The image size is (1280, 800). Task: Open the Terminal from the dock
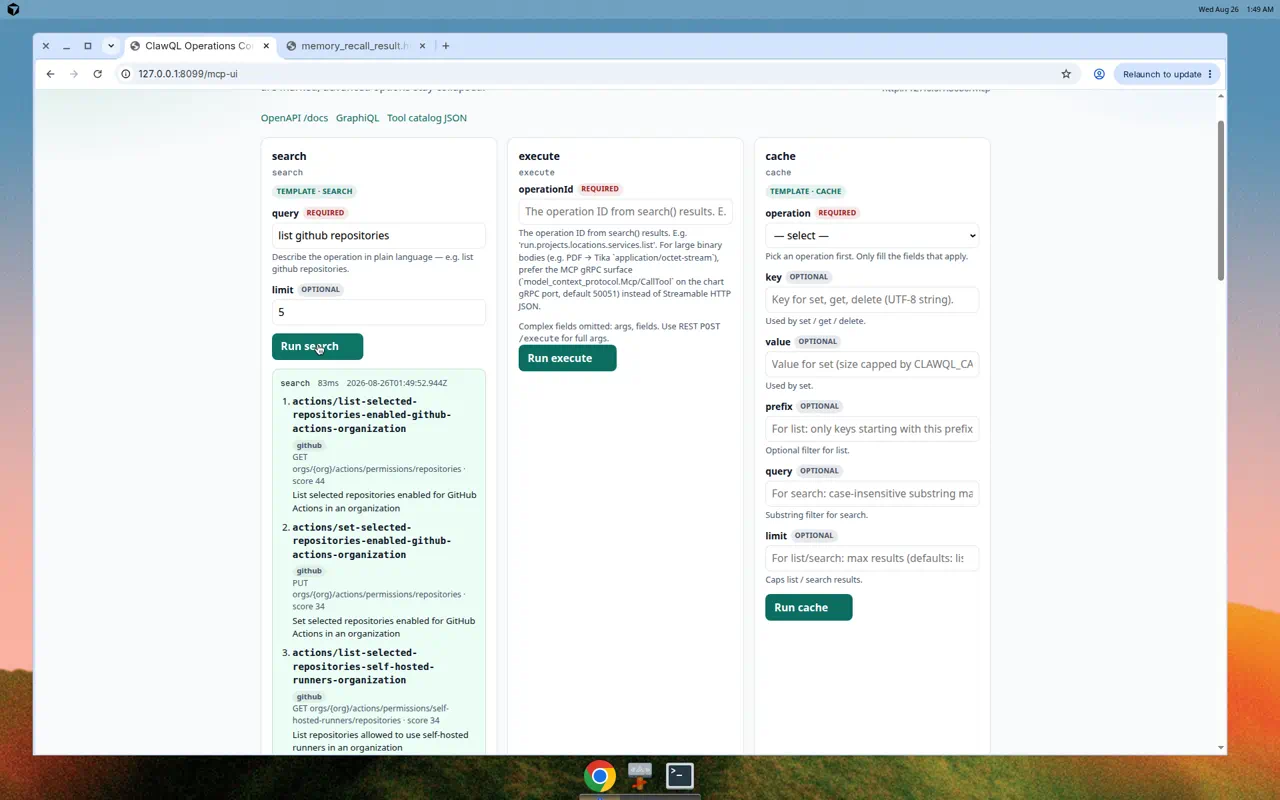[680, 776]
